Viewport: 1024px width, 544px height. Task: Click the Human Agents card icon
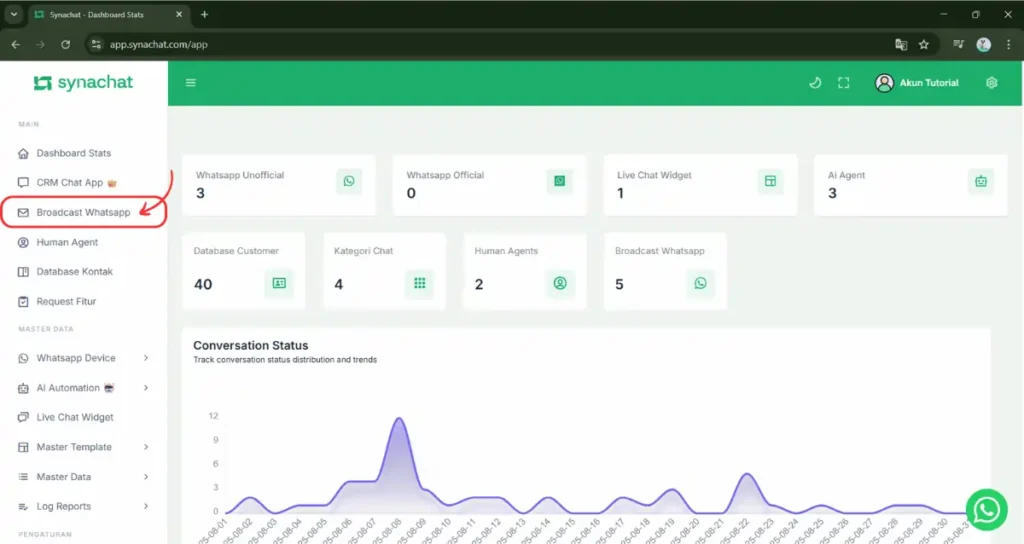pyautogui.click(x=560, y=283)
